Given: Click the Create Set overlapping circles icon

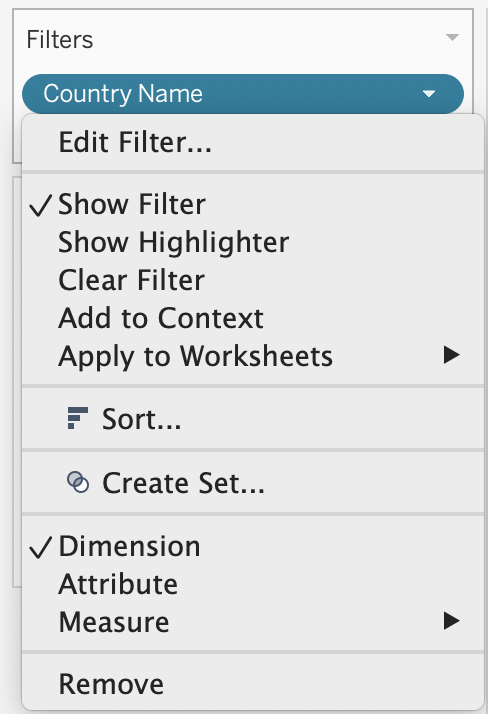Looking at the screenshot, I should 78,482.
